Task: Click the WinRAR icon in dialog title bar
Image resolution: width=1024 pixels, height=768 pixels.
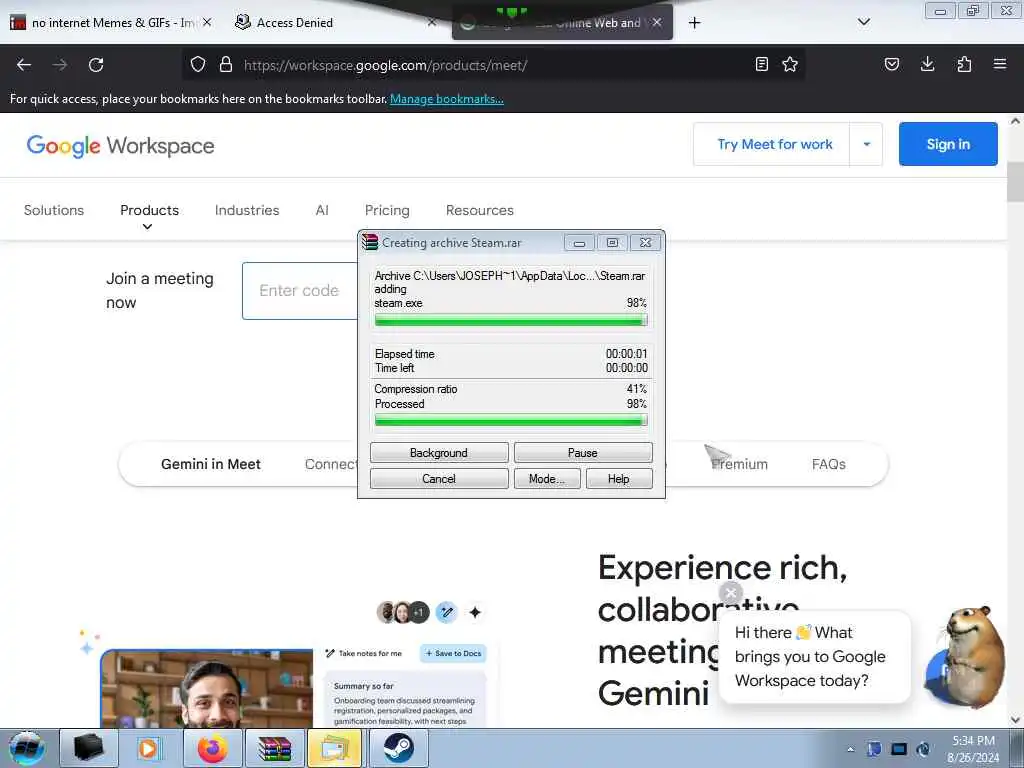Action: point(370,242)
